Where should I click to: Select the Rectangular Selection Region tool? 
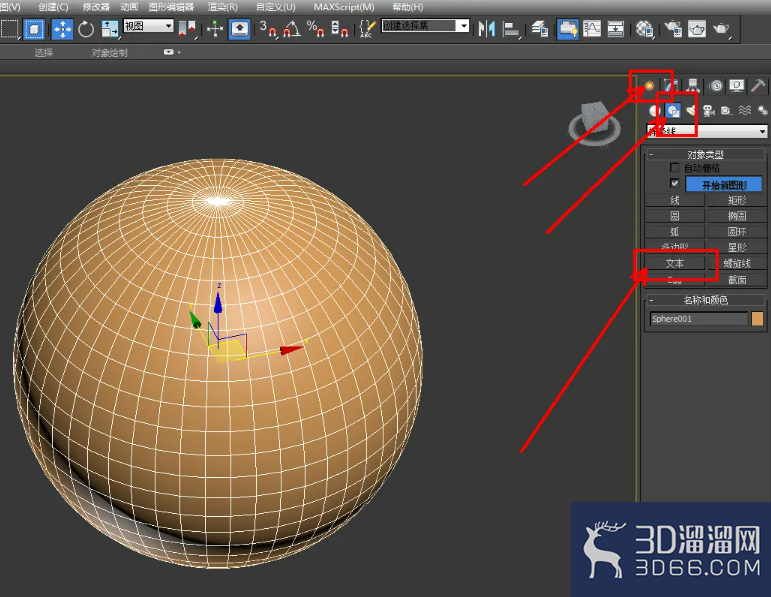coord(10,29)
